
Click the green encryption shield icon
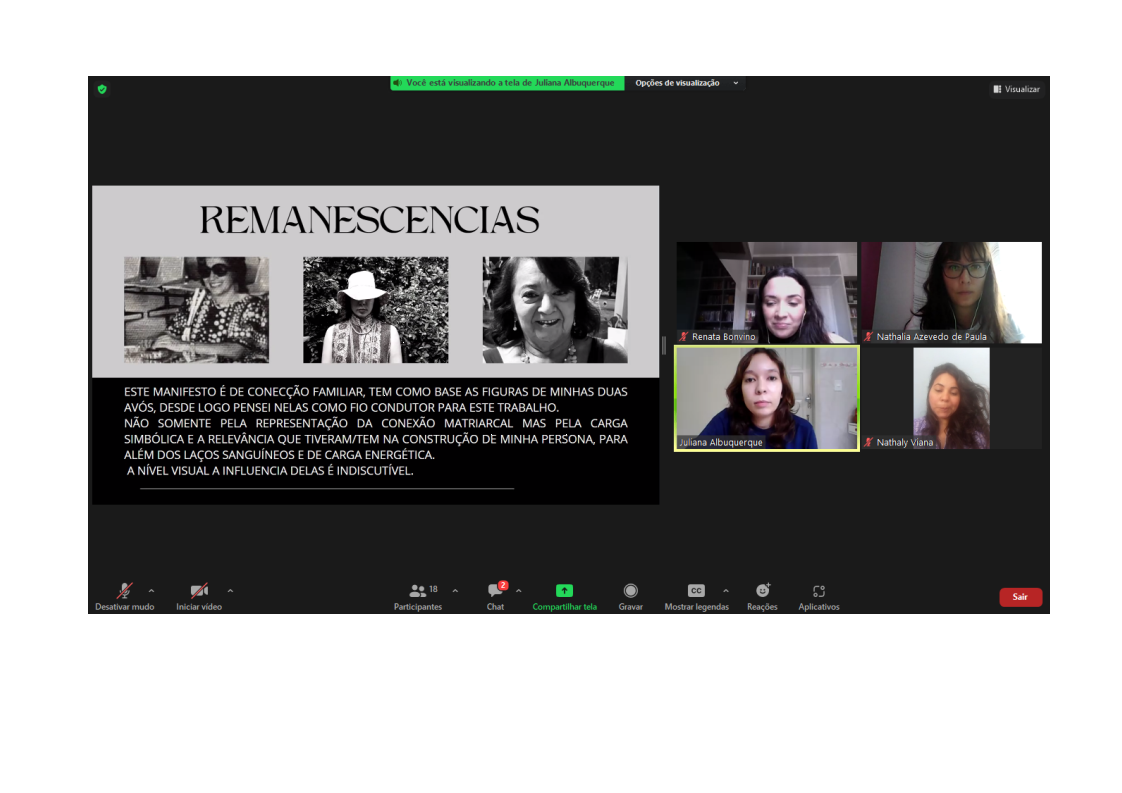(102, 89)
